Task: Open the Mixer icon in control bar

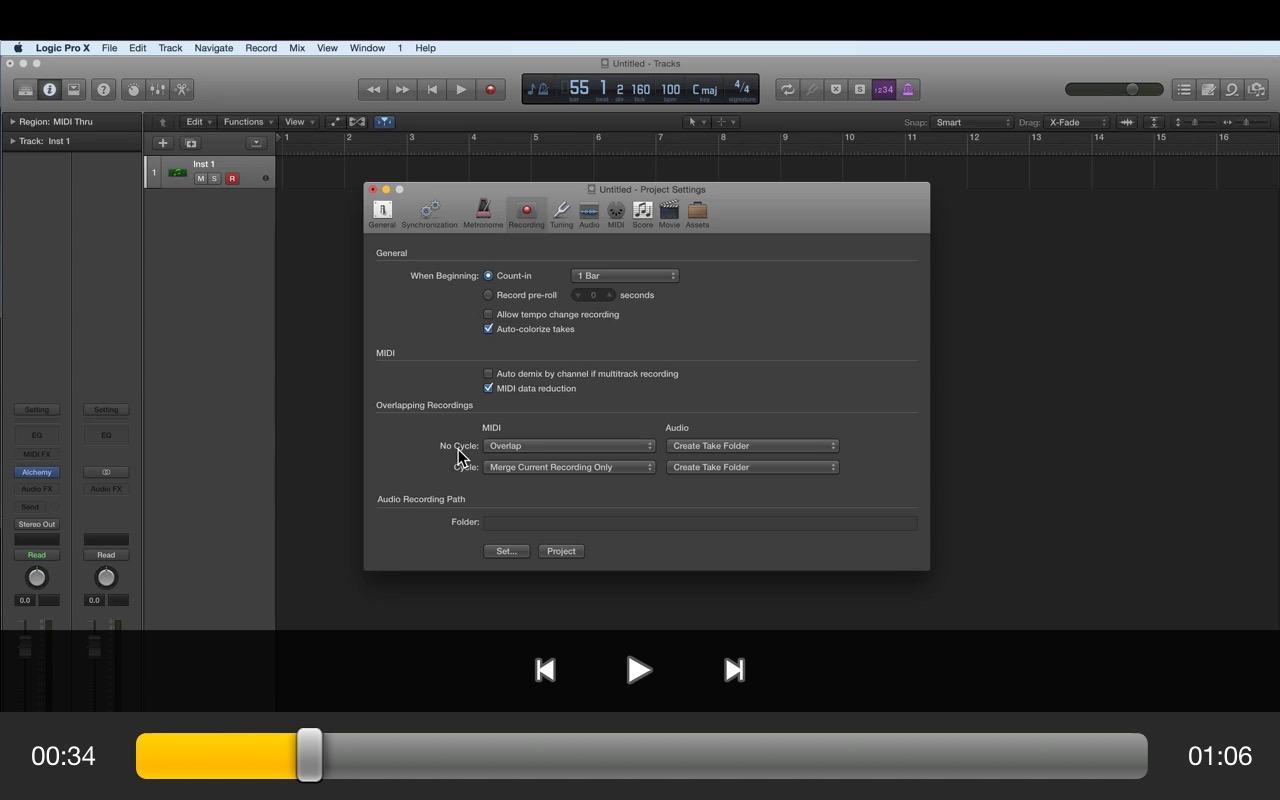Action: click(158, 90)
